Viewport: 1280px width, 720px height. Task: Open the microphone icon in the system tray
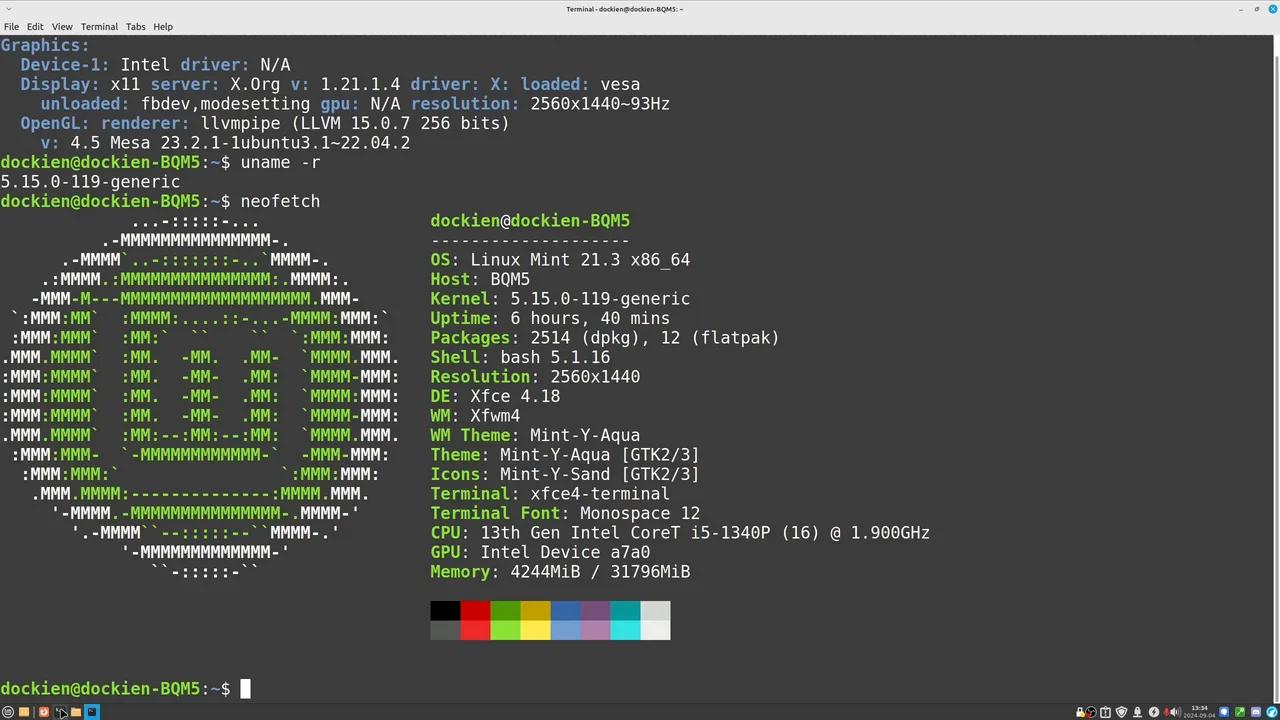click(x=1136, y=712)
